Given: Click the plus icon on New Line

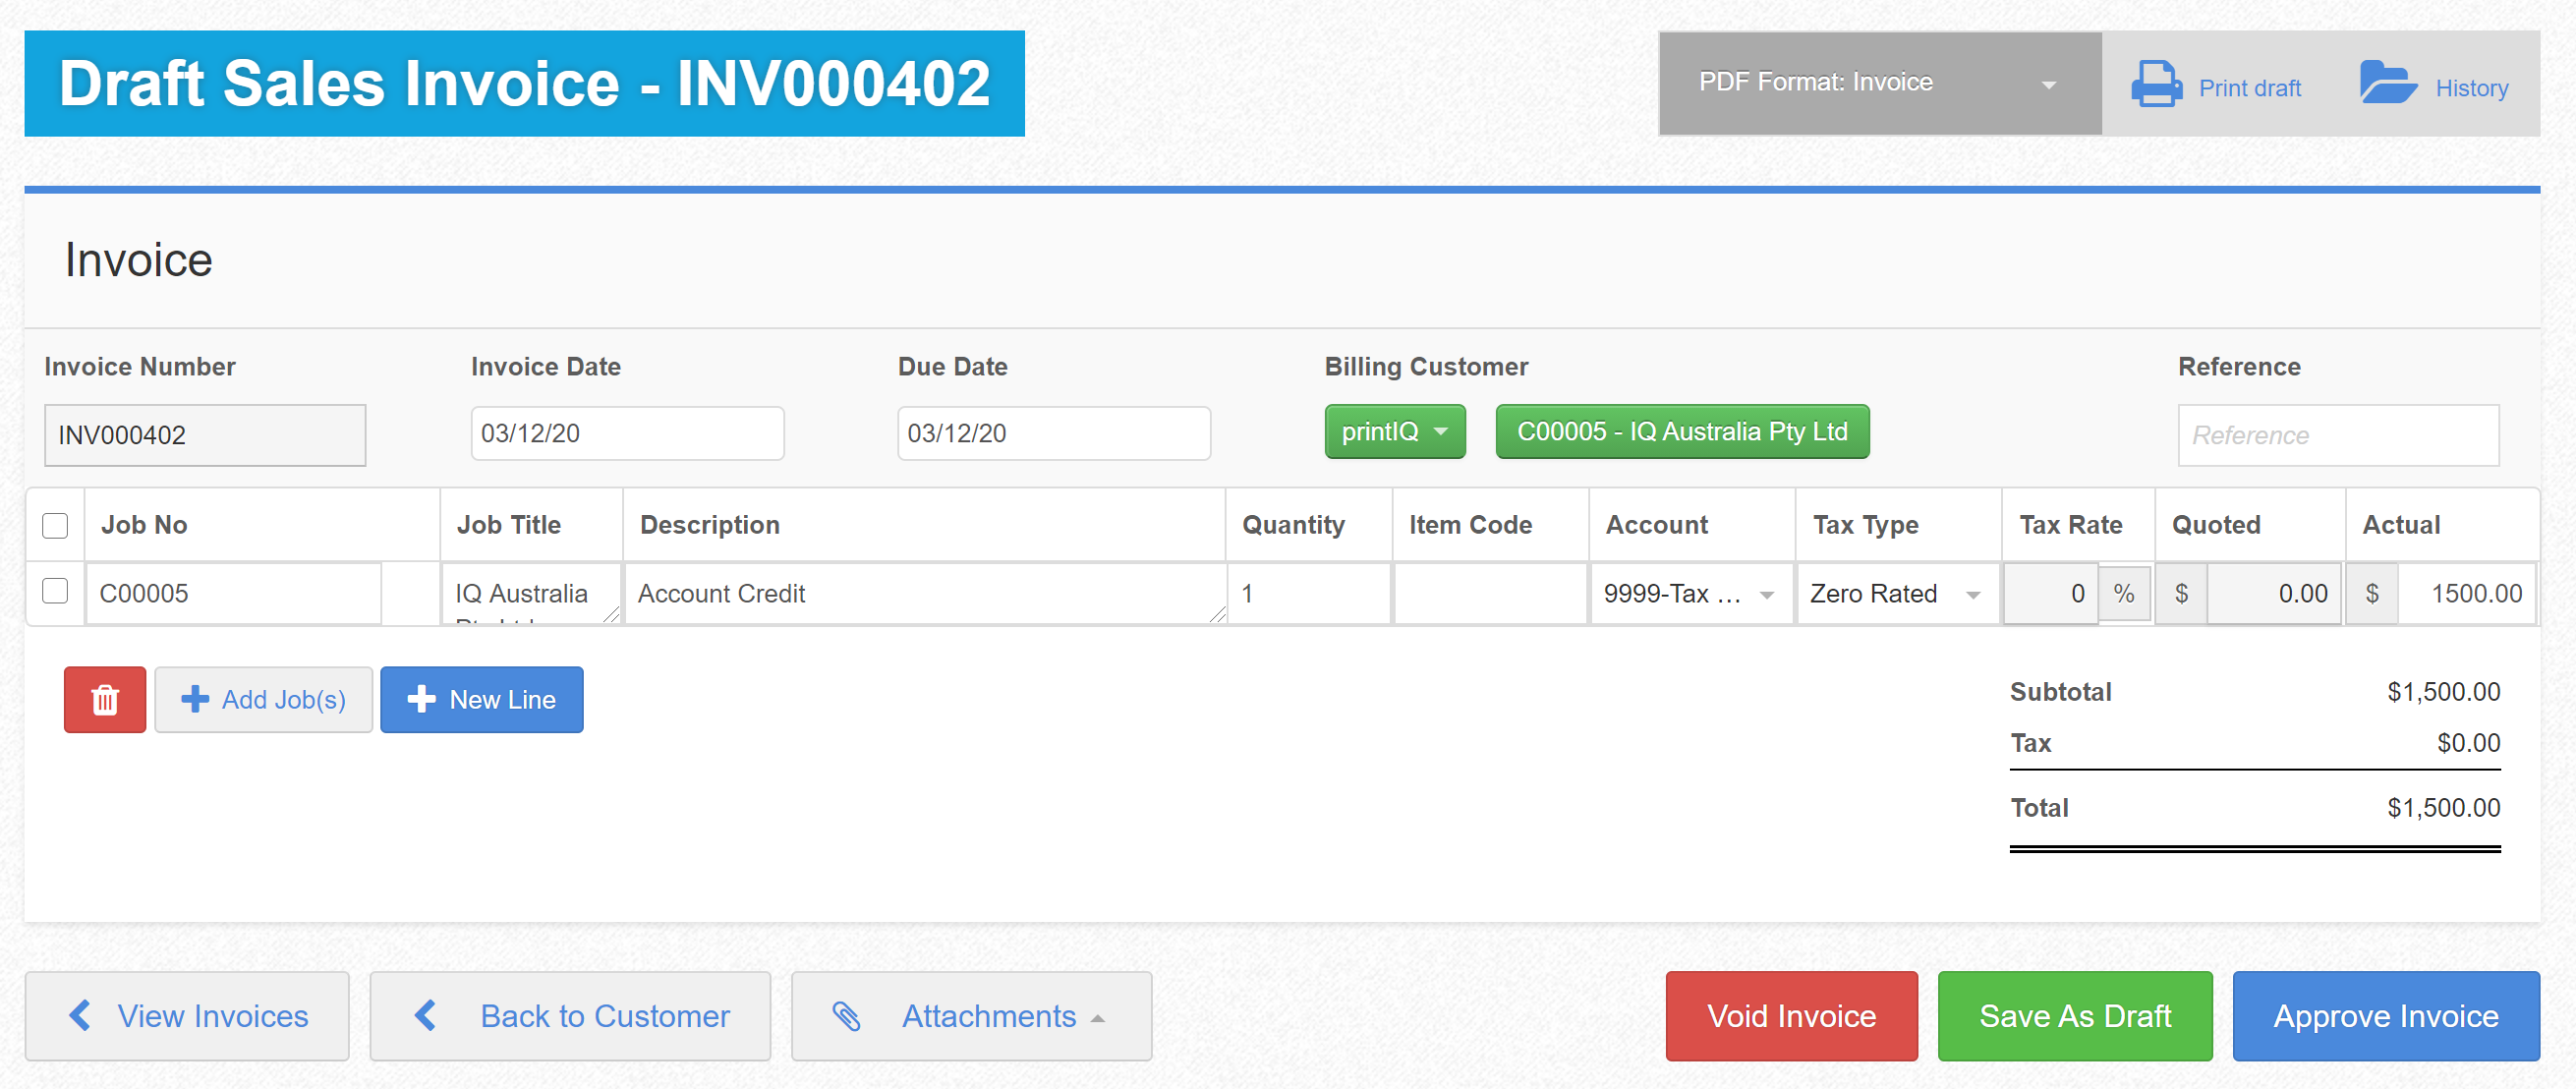Looking at the screenshot, I should pyautogui.click(x=421, y=699).
